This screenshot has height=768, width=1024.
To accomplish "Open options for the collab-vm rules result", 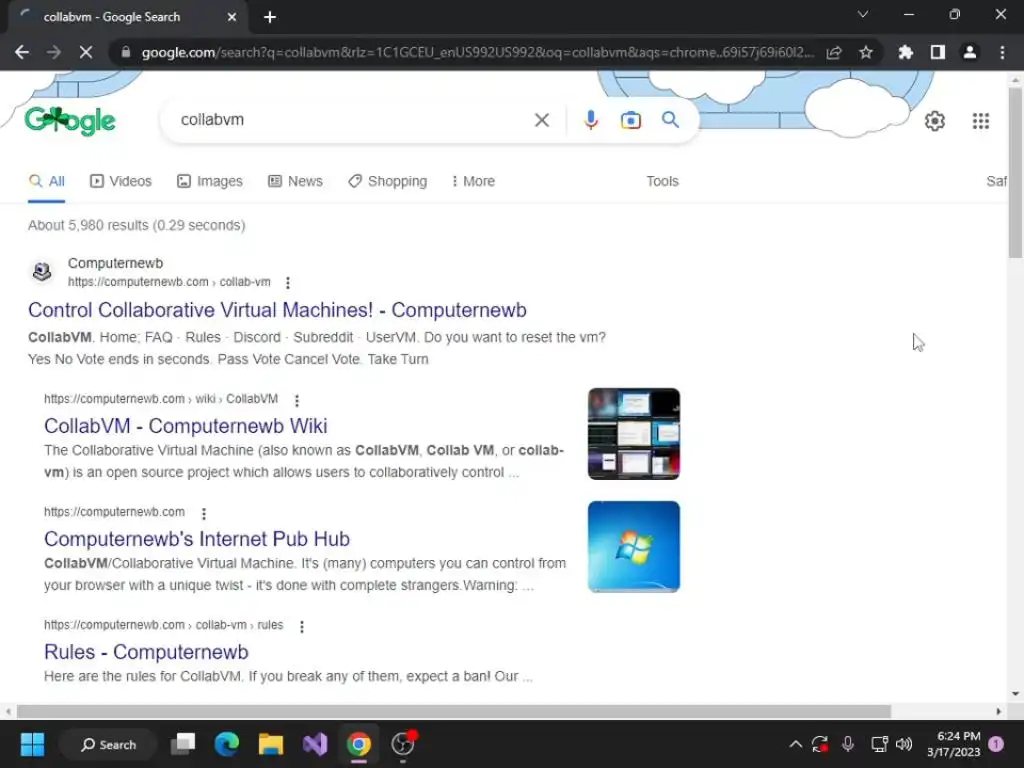I will point(301,627).
